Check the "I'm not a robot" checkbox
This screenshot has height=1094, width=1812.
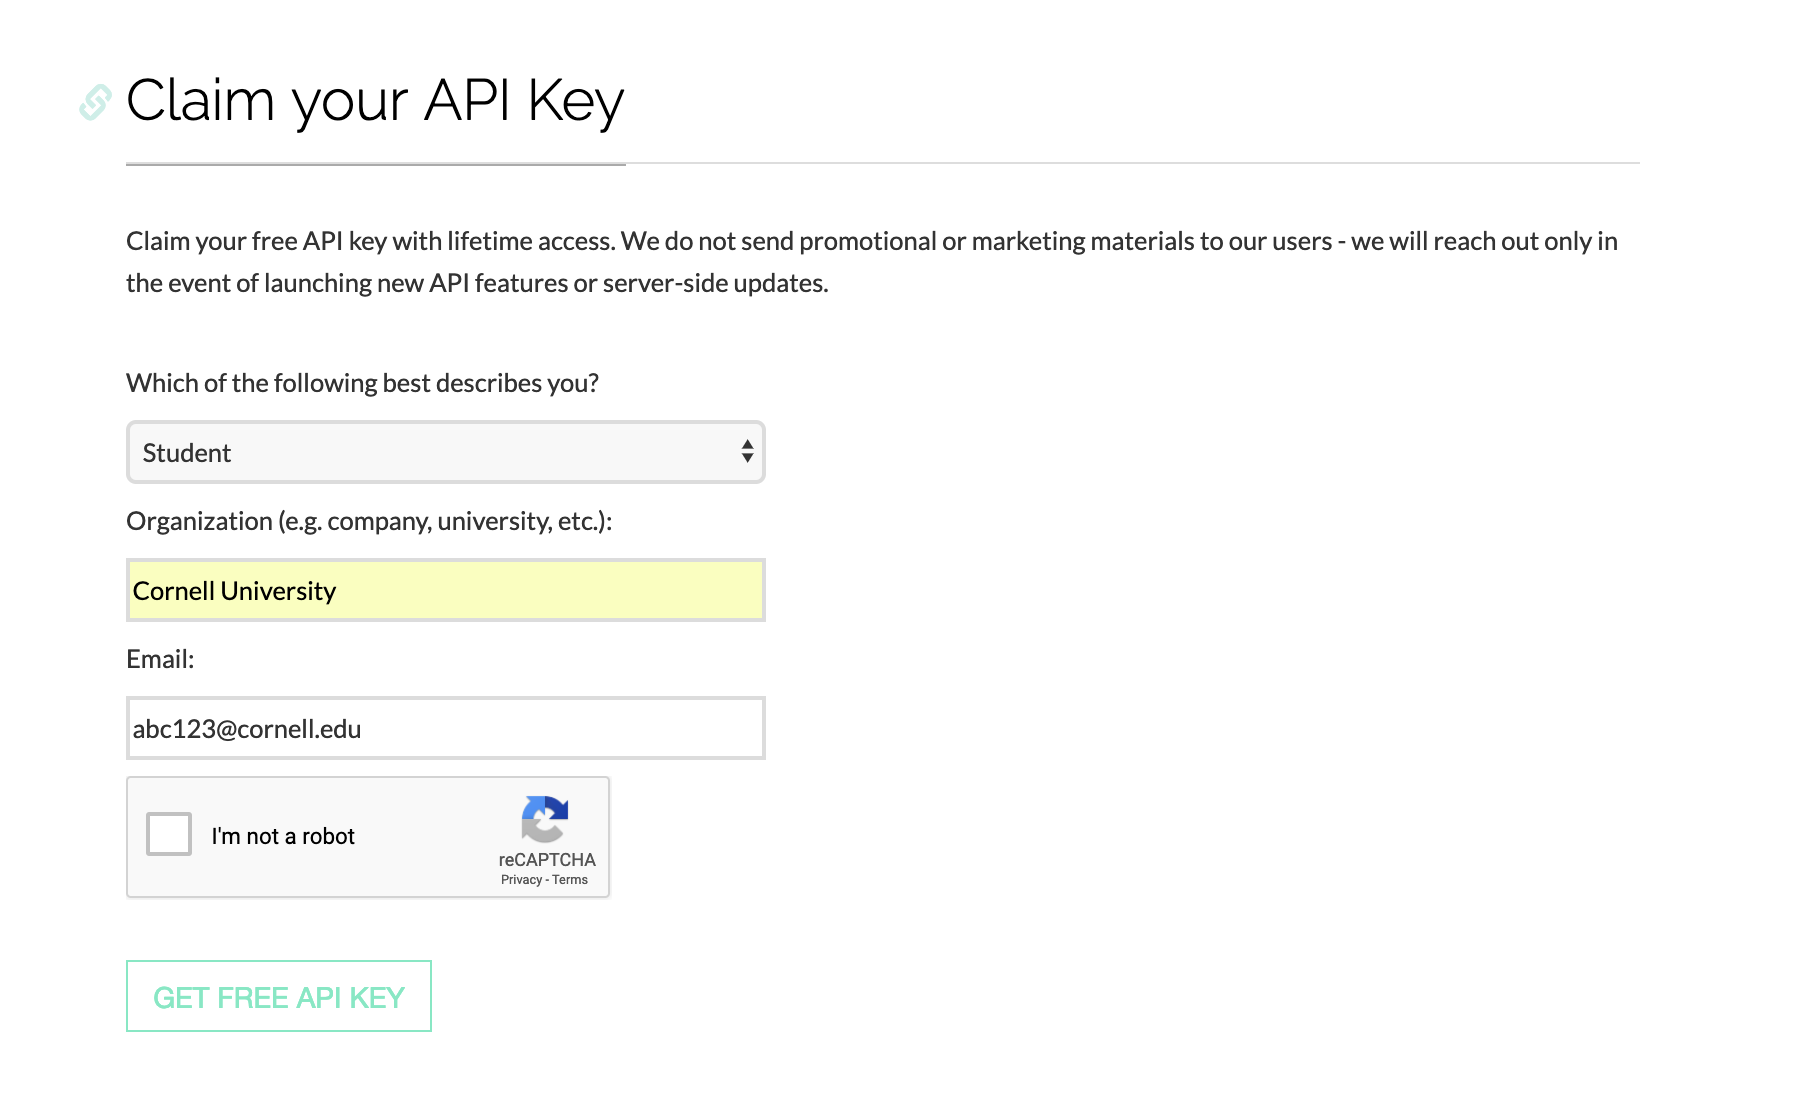169,834
